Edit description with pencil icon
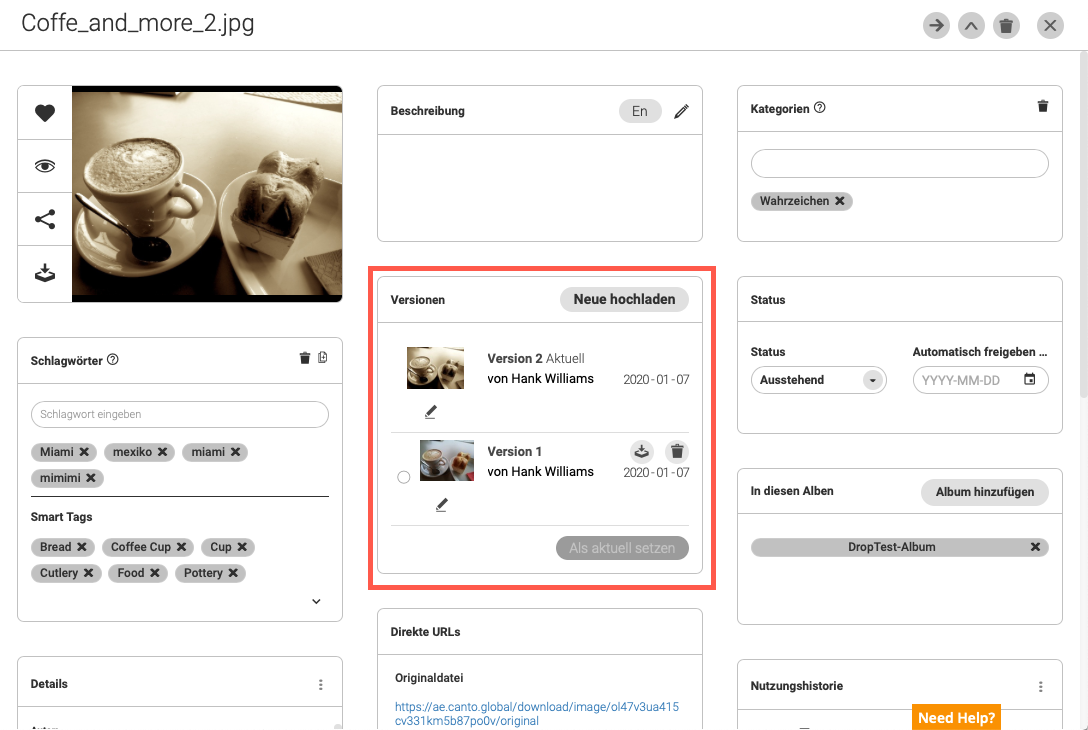Screen dimensions: 1088x730 pyautogui.click(x=681, y=111)
